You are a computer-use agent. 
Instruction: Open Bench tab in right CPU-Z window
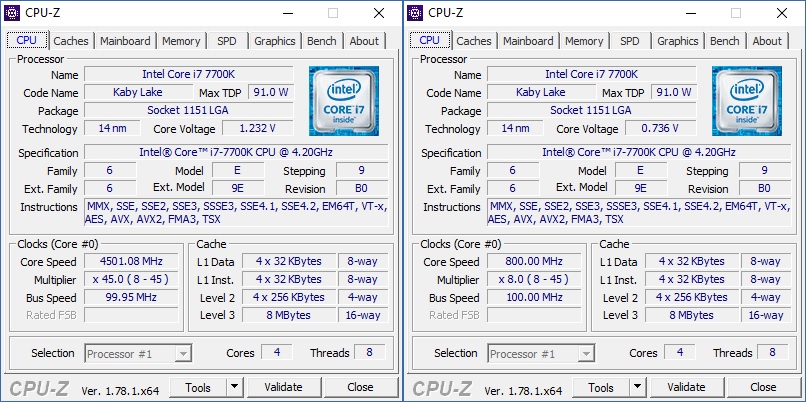725,41
